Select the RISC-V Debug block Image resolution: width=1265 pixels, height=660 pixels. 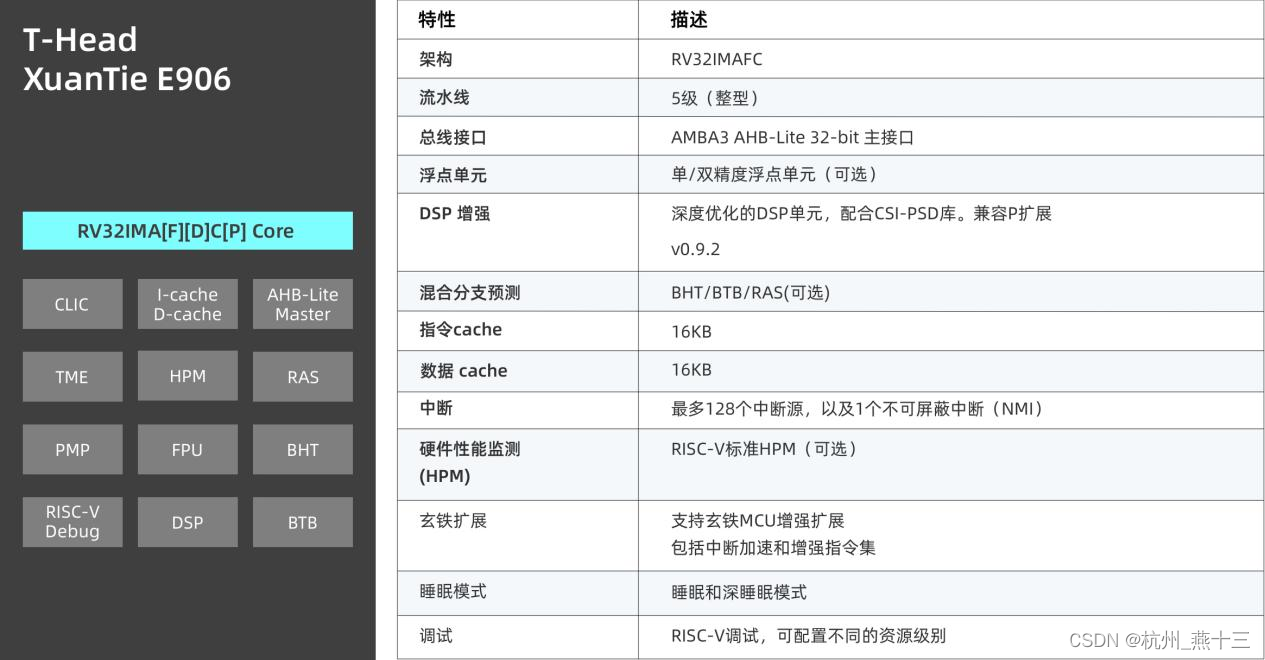72,522
